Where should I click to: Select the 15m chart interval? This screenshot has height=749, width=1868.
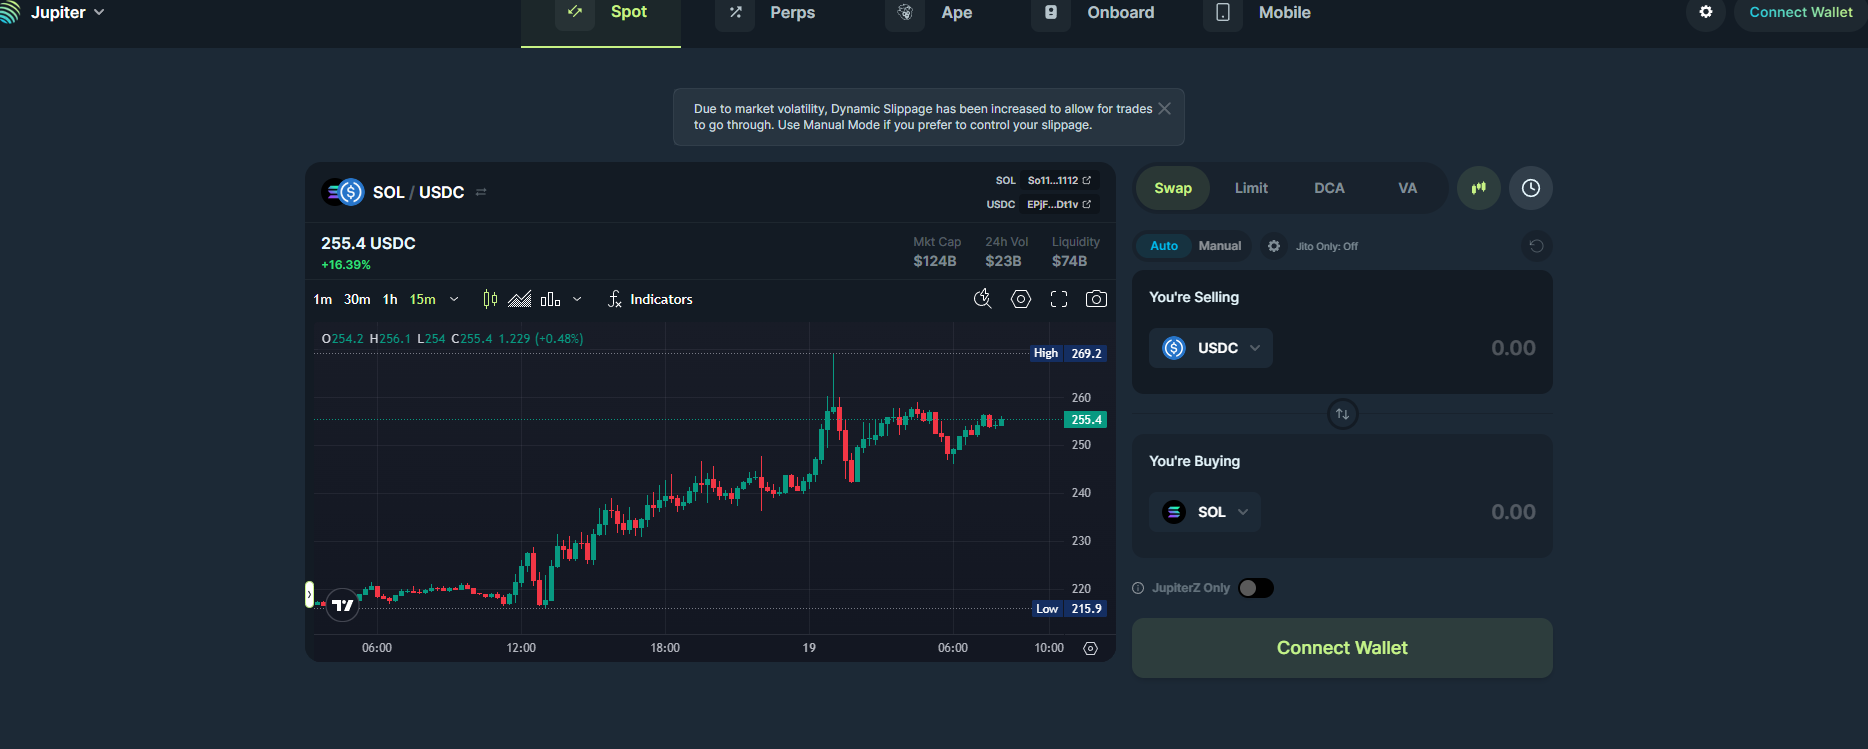(x=422, y=299)
